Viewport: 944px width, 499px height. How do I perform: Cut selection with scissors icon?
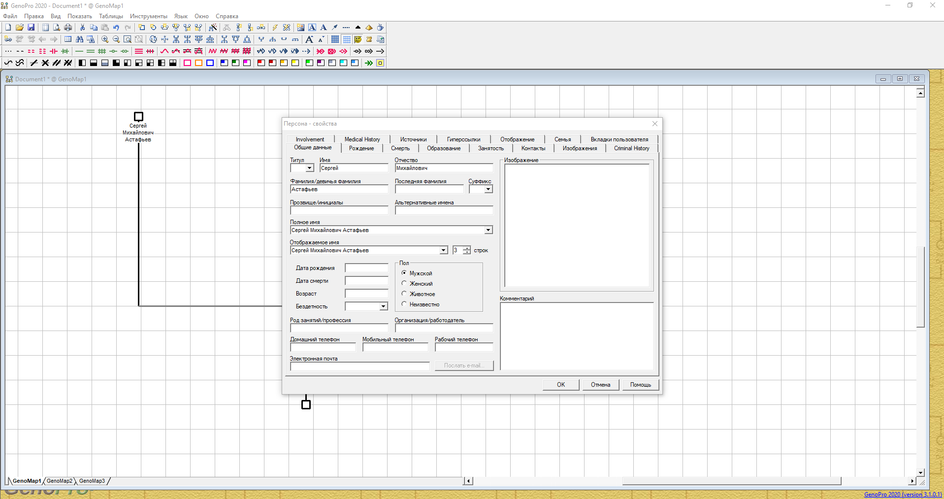[82, 27]
